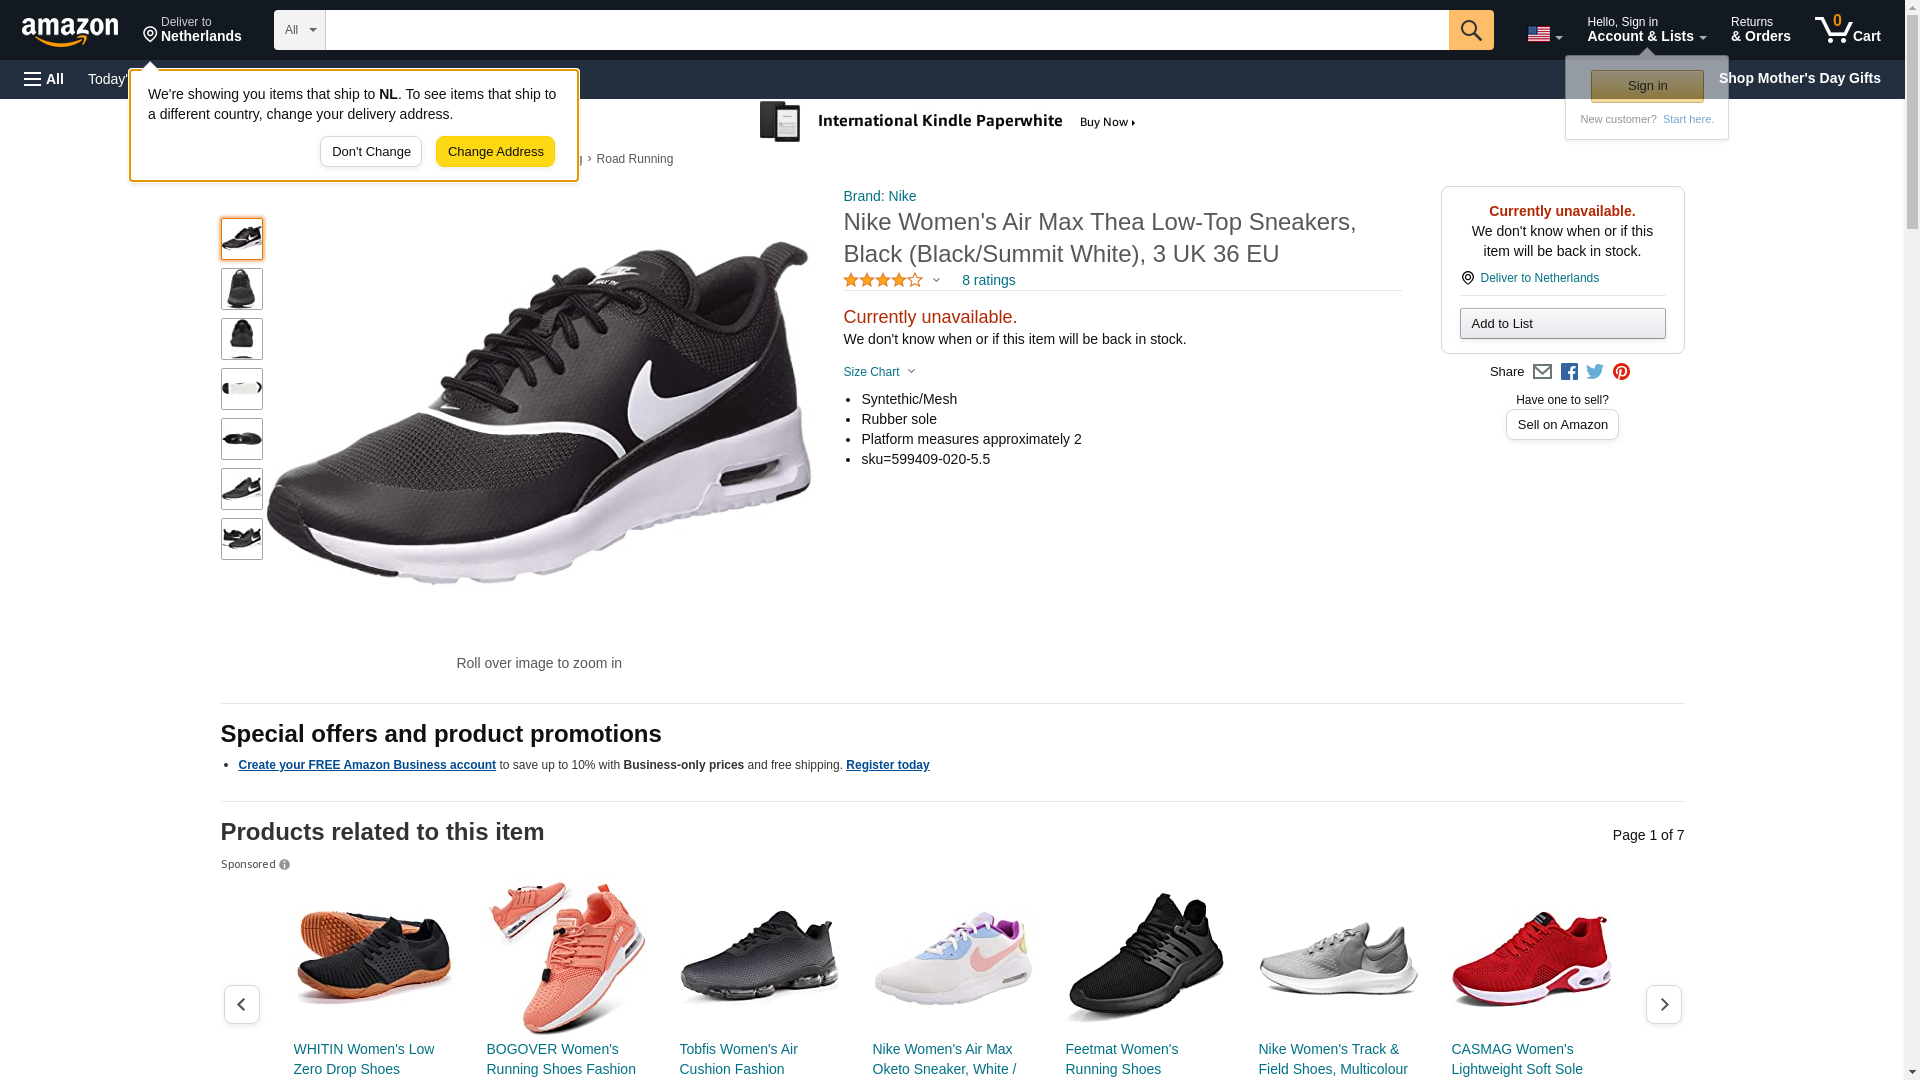
Task: Open Shop Mother's Day Gifts
Action: coord(1798,78)
